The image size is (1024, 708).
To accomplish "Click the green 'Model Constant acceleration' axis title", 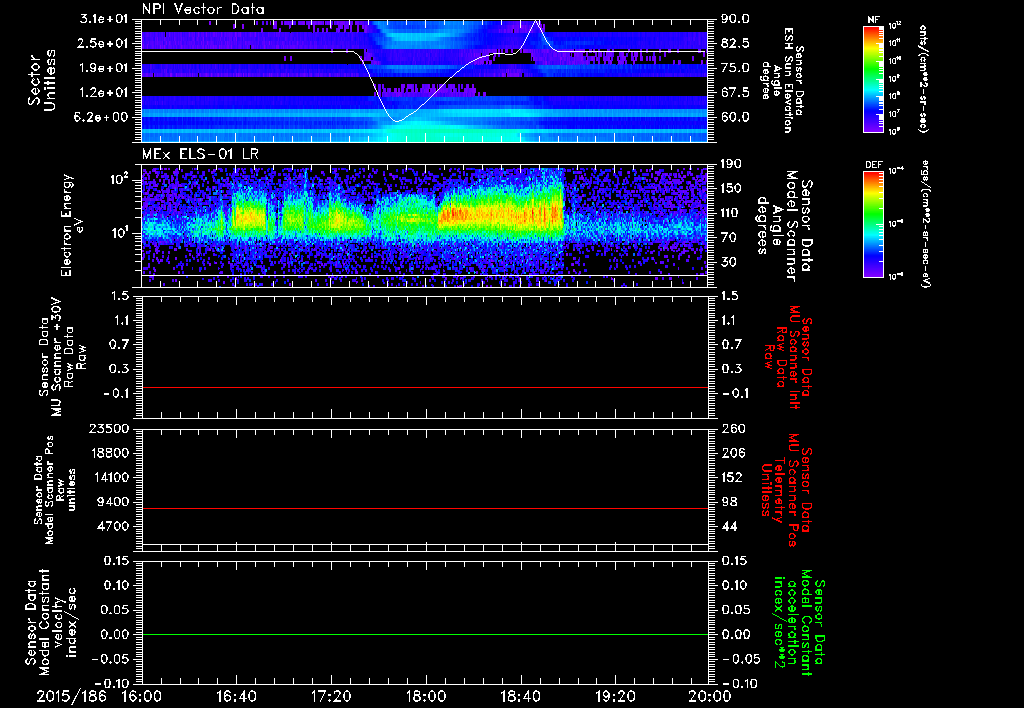I will tap(800, 624).
